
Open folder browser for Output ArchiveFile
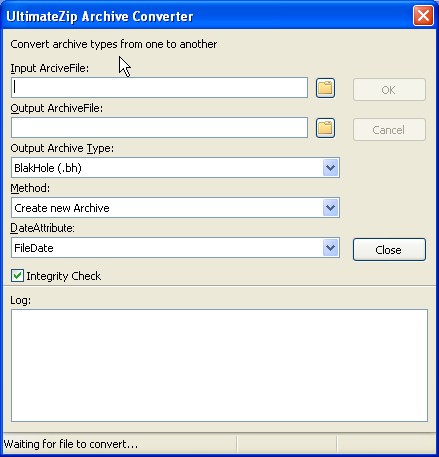tap(325, 128)
